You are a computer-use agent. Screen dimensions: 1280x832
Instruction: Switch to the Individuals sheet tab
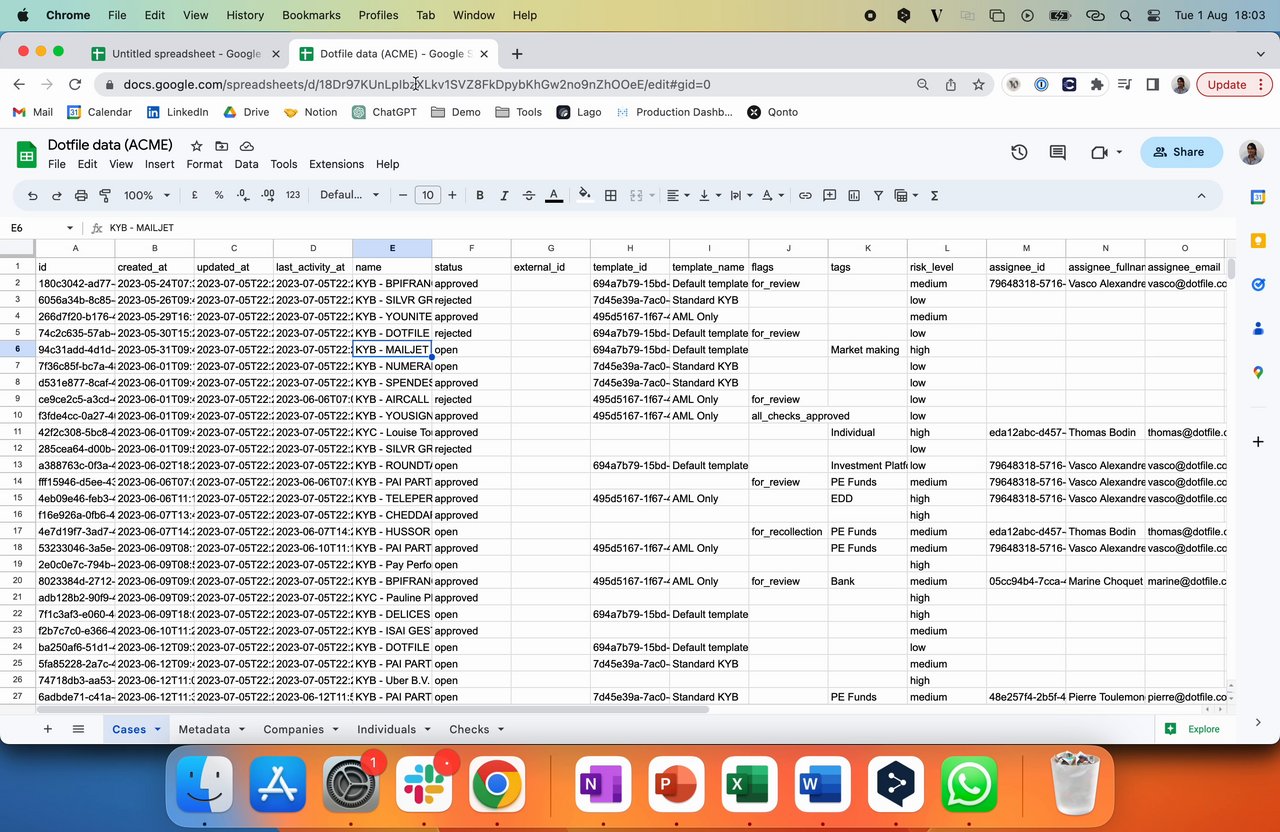(386, 729)
